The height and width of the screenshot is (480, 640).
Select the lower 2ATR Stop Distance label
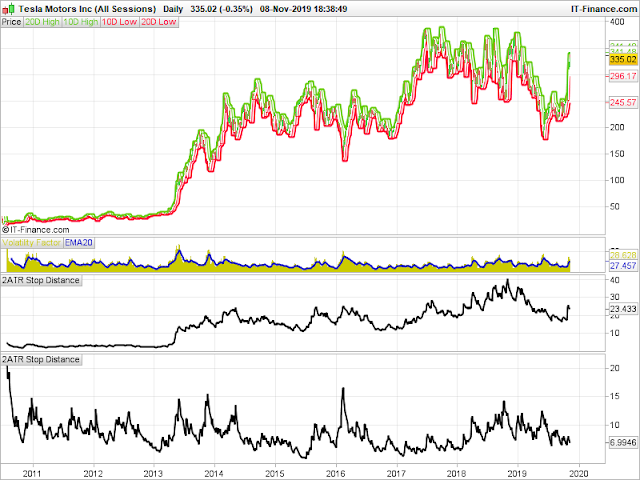(x=41, y=360)
